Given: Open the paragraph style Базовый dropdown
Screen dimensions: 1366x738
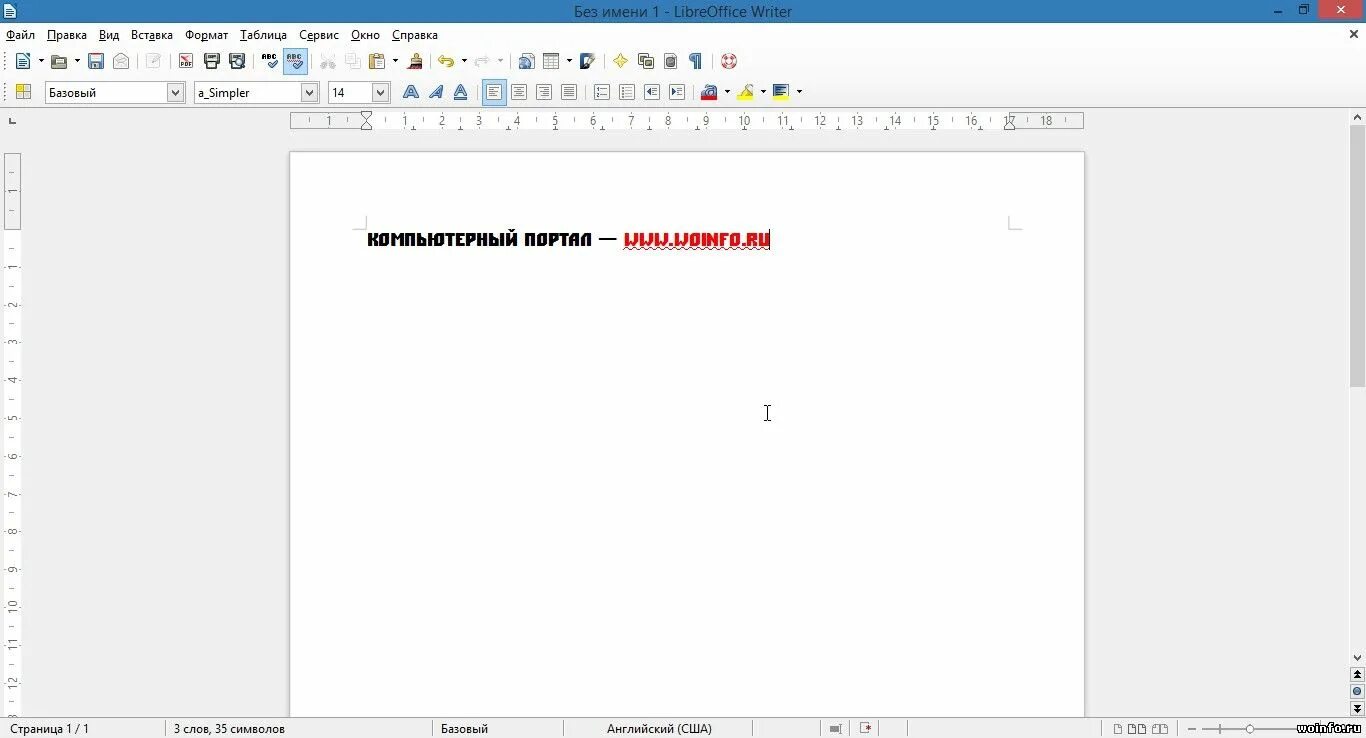Looking at the screenshot, I should (x=176, y=92).
